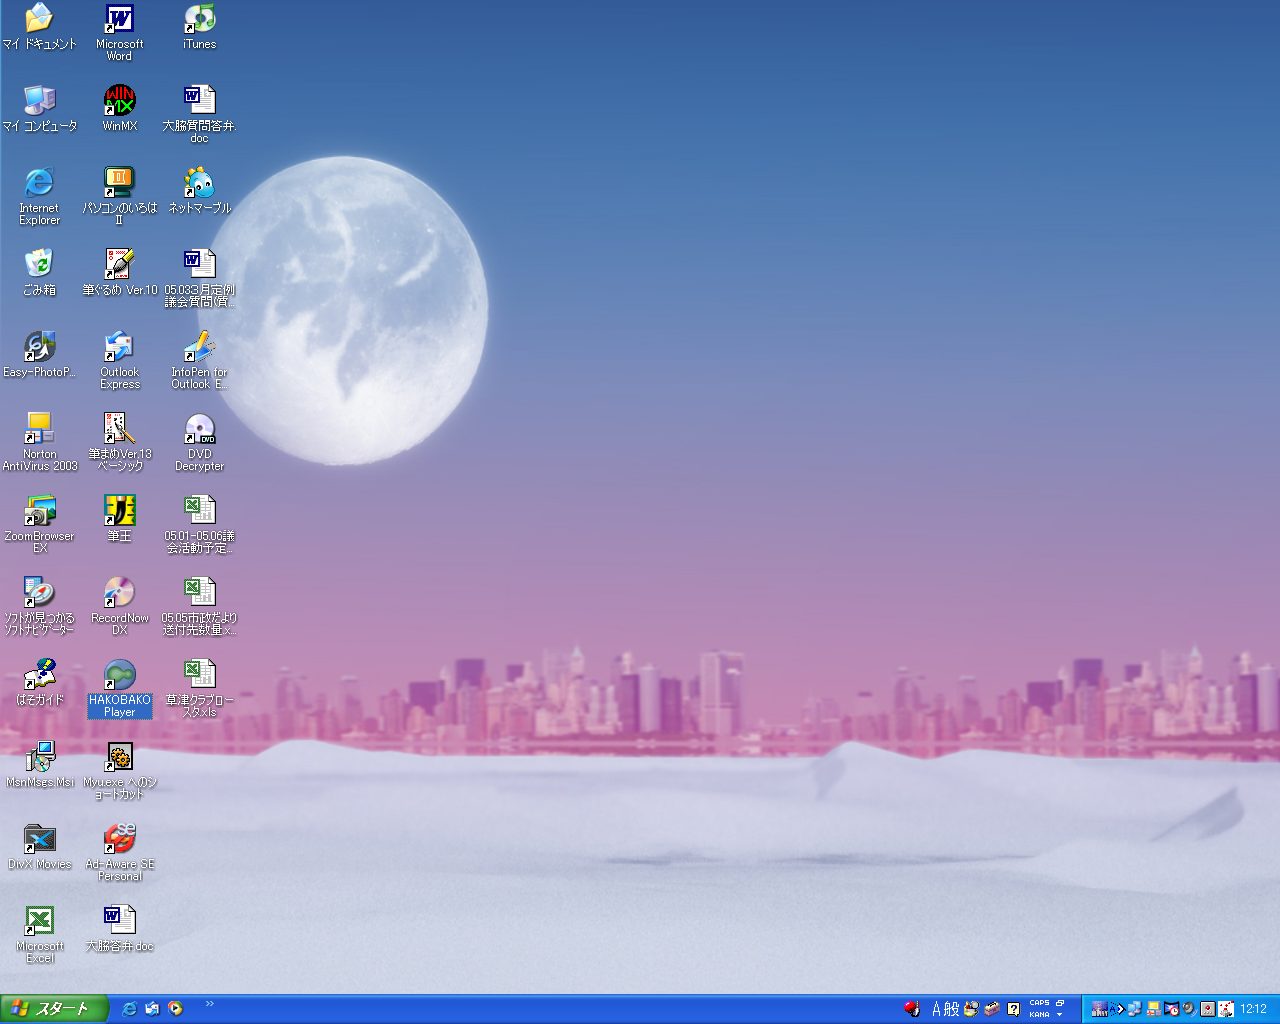Click the Microsoft Word desktop shortcut
The width and height of the screenshot is (1280, 1024).
[x=119, y=20]
